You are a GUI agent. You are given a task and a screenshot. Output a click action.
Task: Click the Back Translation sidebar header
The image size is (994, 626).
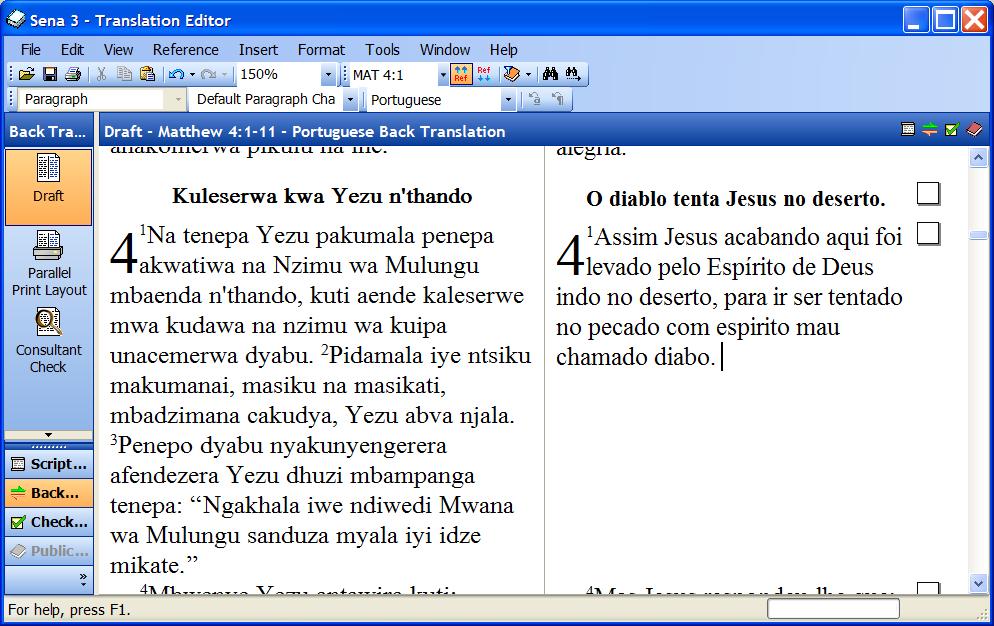[48, 131]
